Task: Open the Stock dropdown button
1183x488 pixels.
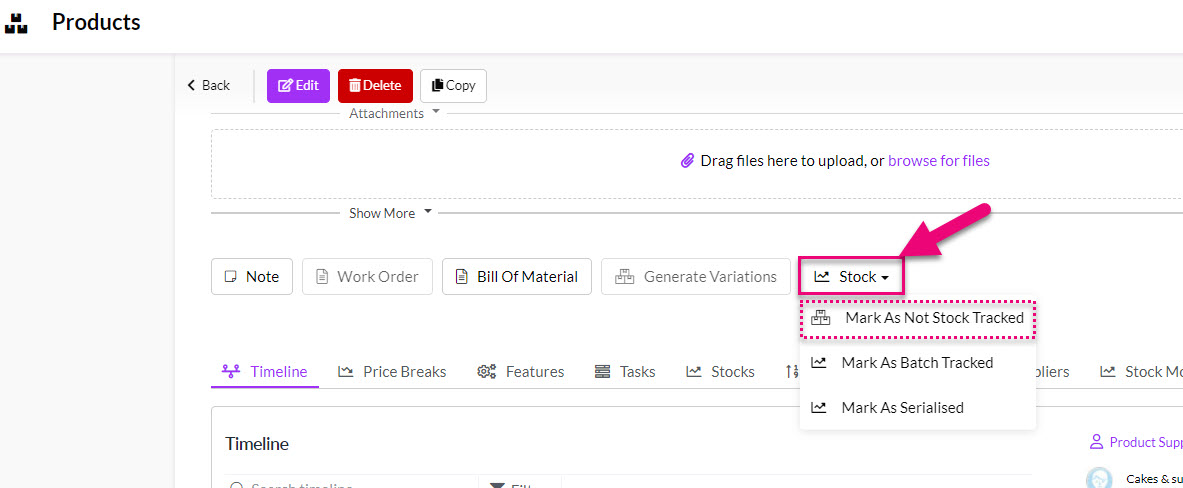Action: (850, 277)
